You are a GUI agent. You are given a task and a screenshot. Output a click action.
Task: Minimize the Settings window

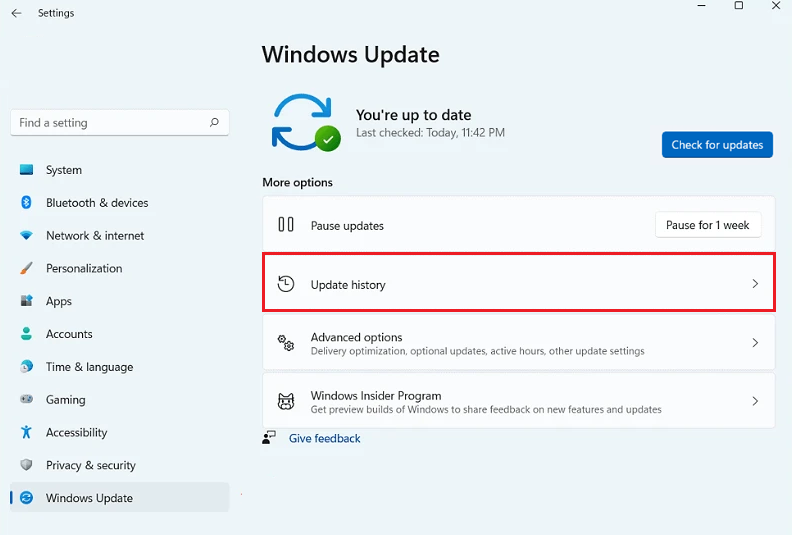(702, 6)
